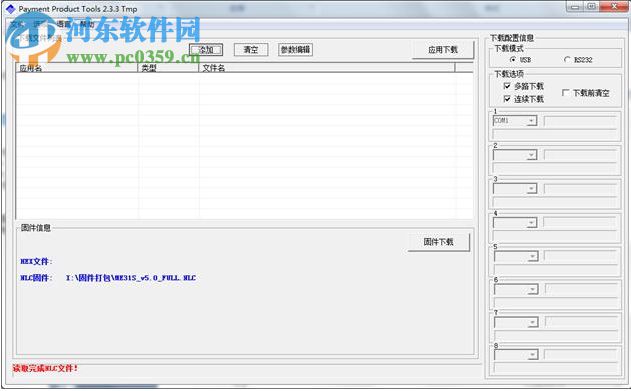This screenshot has width=631, height=391.
Task: Click the status field beside channel 2 dropdown
Action: (580, 155)
